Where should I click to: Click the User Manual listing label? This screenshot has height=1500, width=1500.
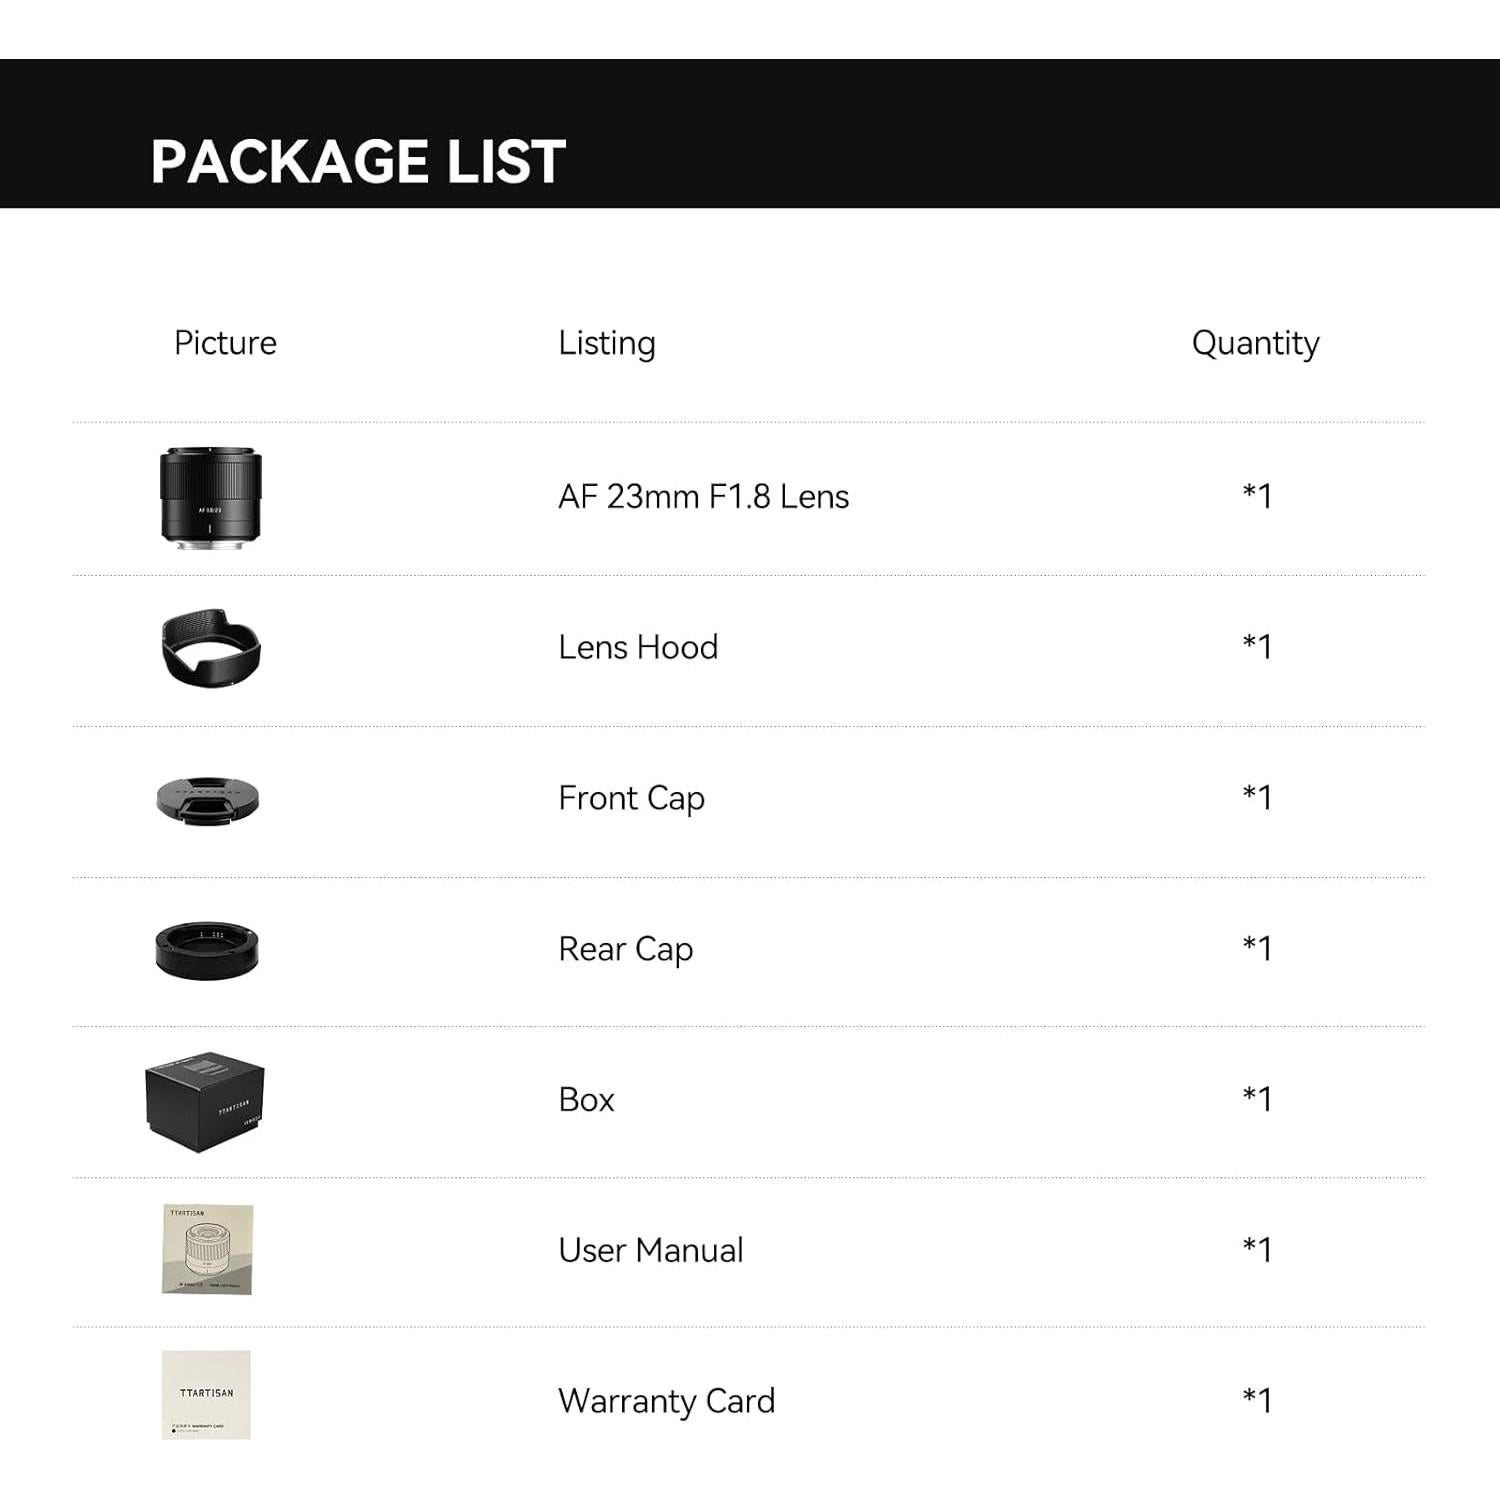coord(650,1251)
